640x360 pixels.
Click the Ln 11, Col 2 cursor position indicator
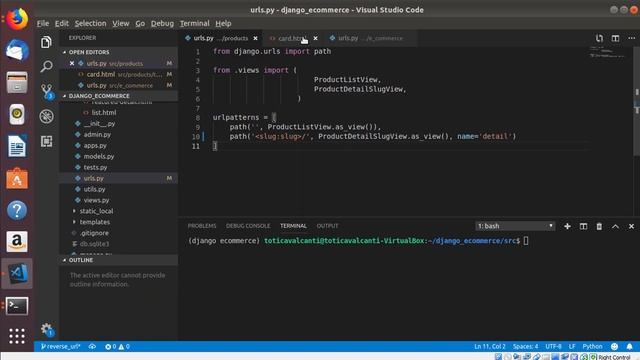490,347
